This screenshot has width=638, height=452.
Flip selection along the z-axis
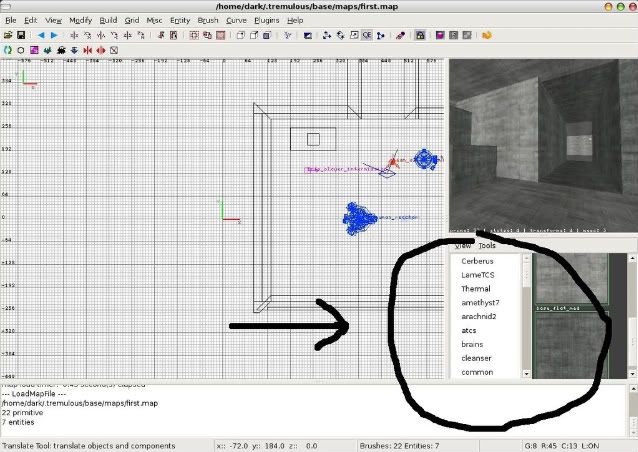pos(128,35)
